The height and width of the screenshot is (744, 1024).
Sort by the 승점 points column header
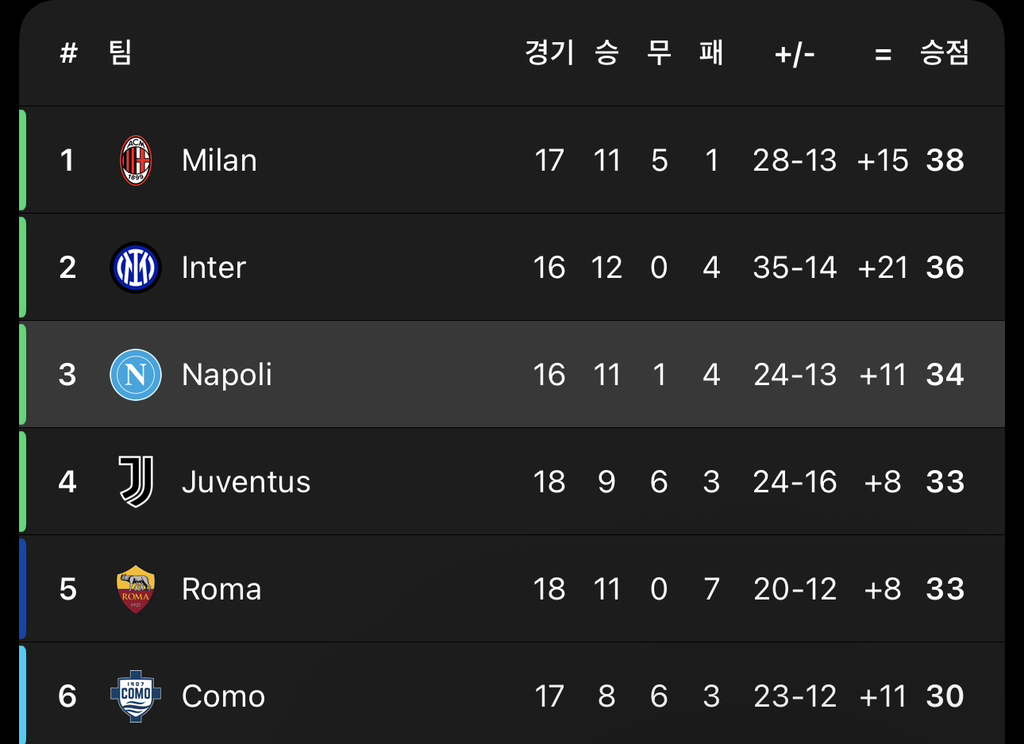[944, 52]
